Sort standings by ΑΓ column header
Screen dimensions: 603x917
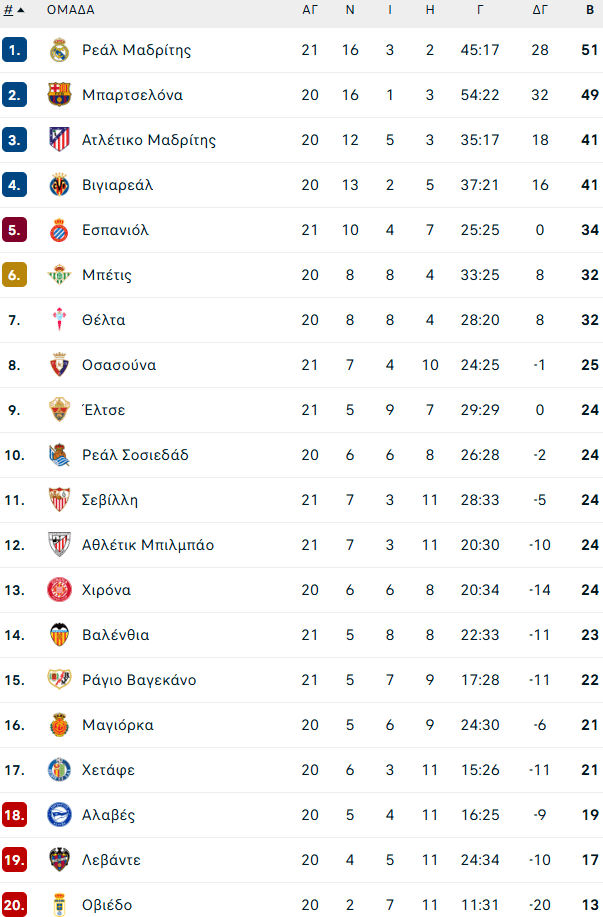point(310,10)
